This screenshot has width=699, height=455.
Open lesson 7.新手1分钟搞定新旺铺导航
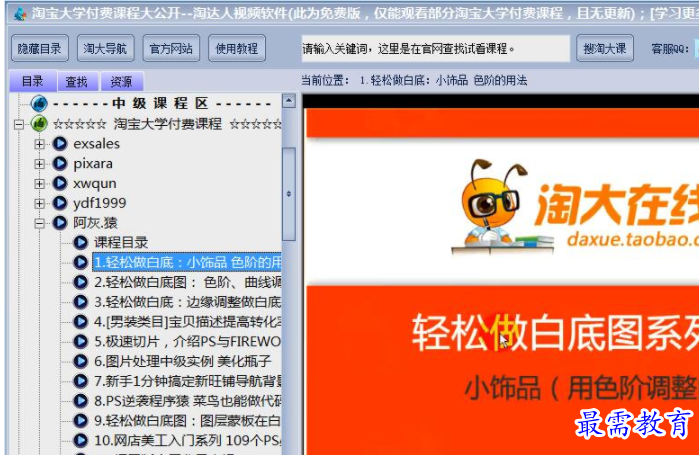(x=188, y=381)
